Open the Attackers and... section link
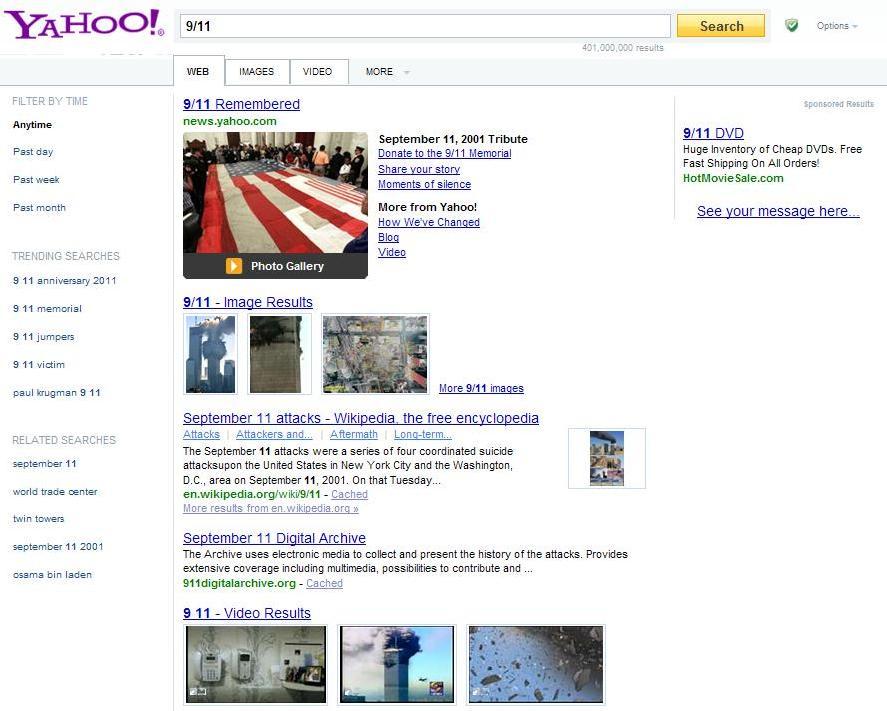Screen dimensions: 887x711 pyautogui.click(x=274, y=434)
